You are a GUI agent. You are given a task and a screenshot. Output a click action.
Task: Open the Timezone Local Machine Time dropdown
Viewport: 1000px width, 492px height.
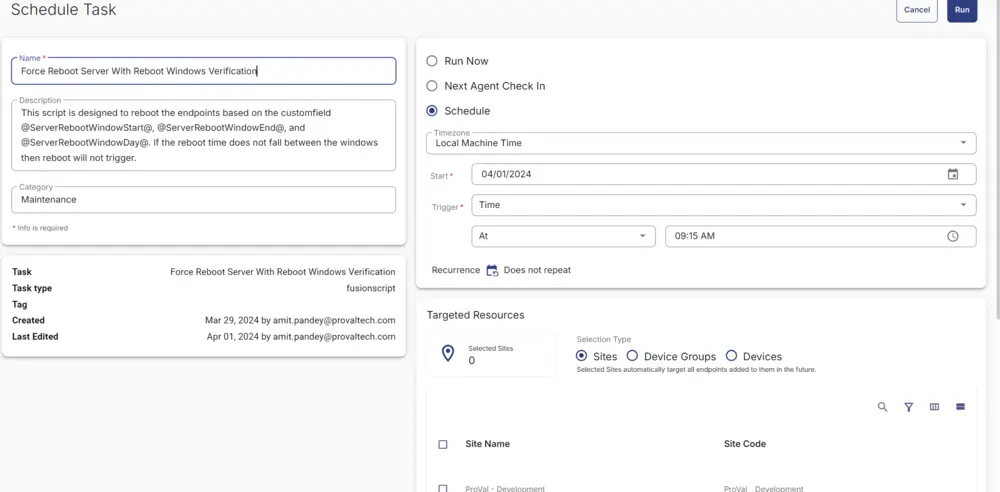pos(701,143)
